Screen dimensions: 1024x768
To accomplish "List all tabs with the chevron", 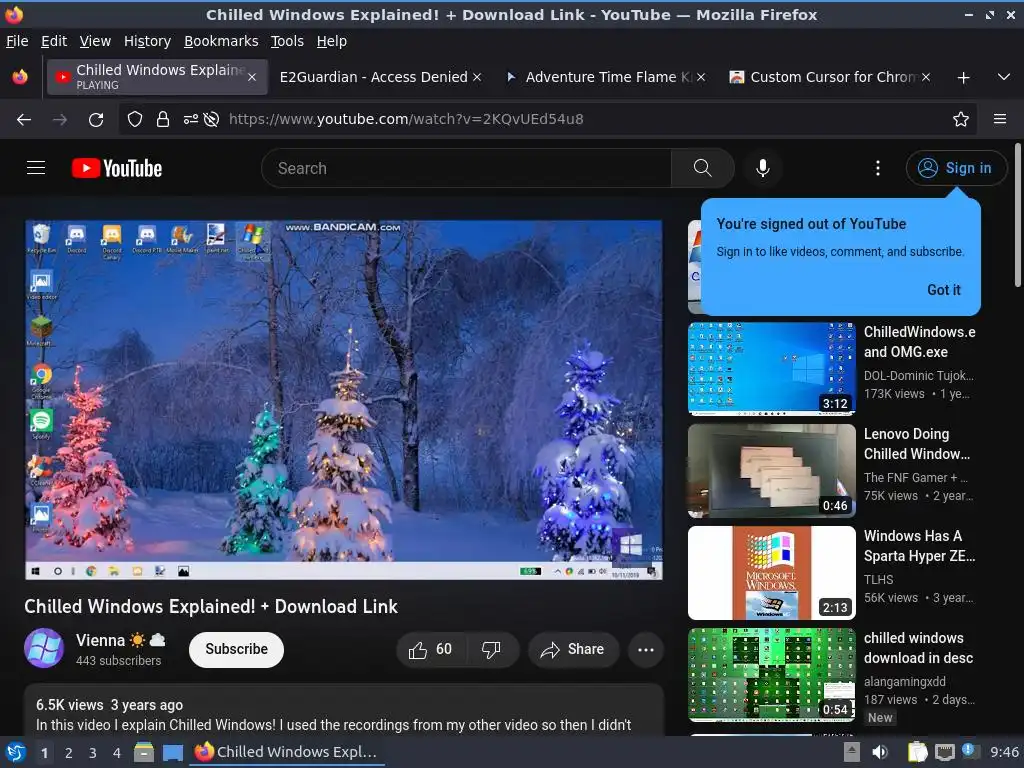I will click(1004, 77).
